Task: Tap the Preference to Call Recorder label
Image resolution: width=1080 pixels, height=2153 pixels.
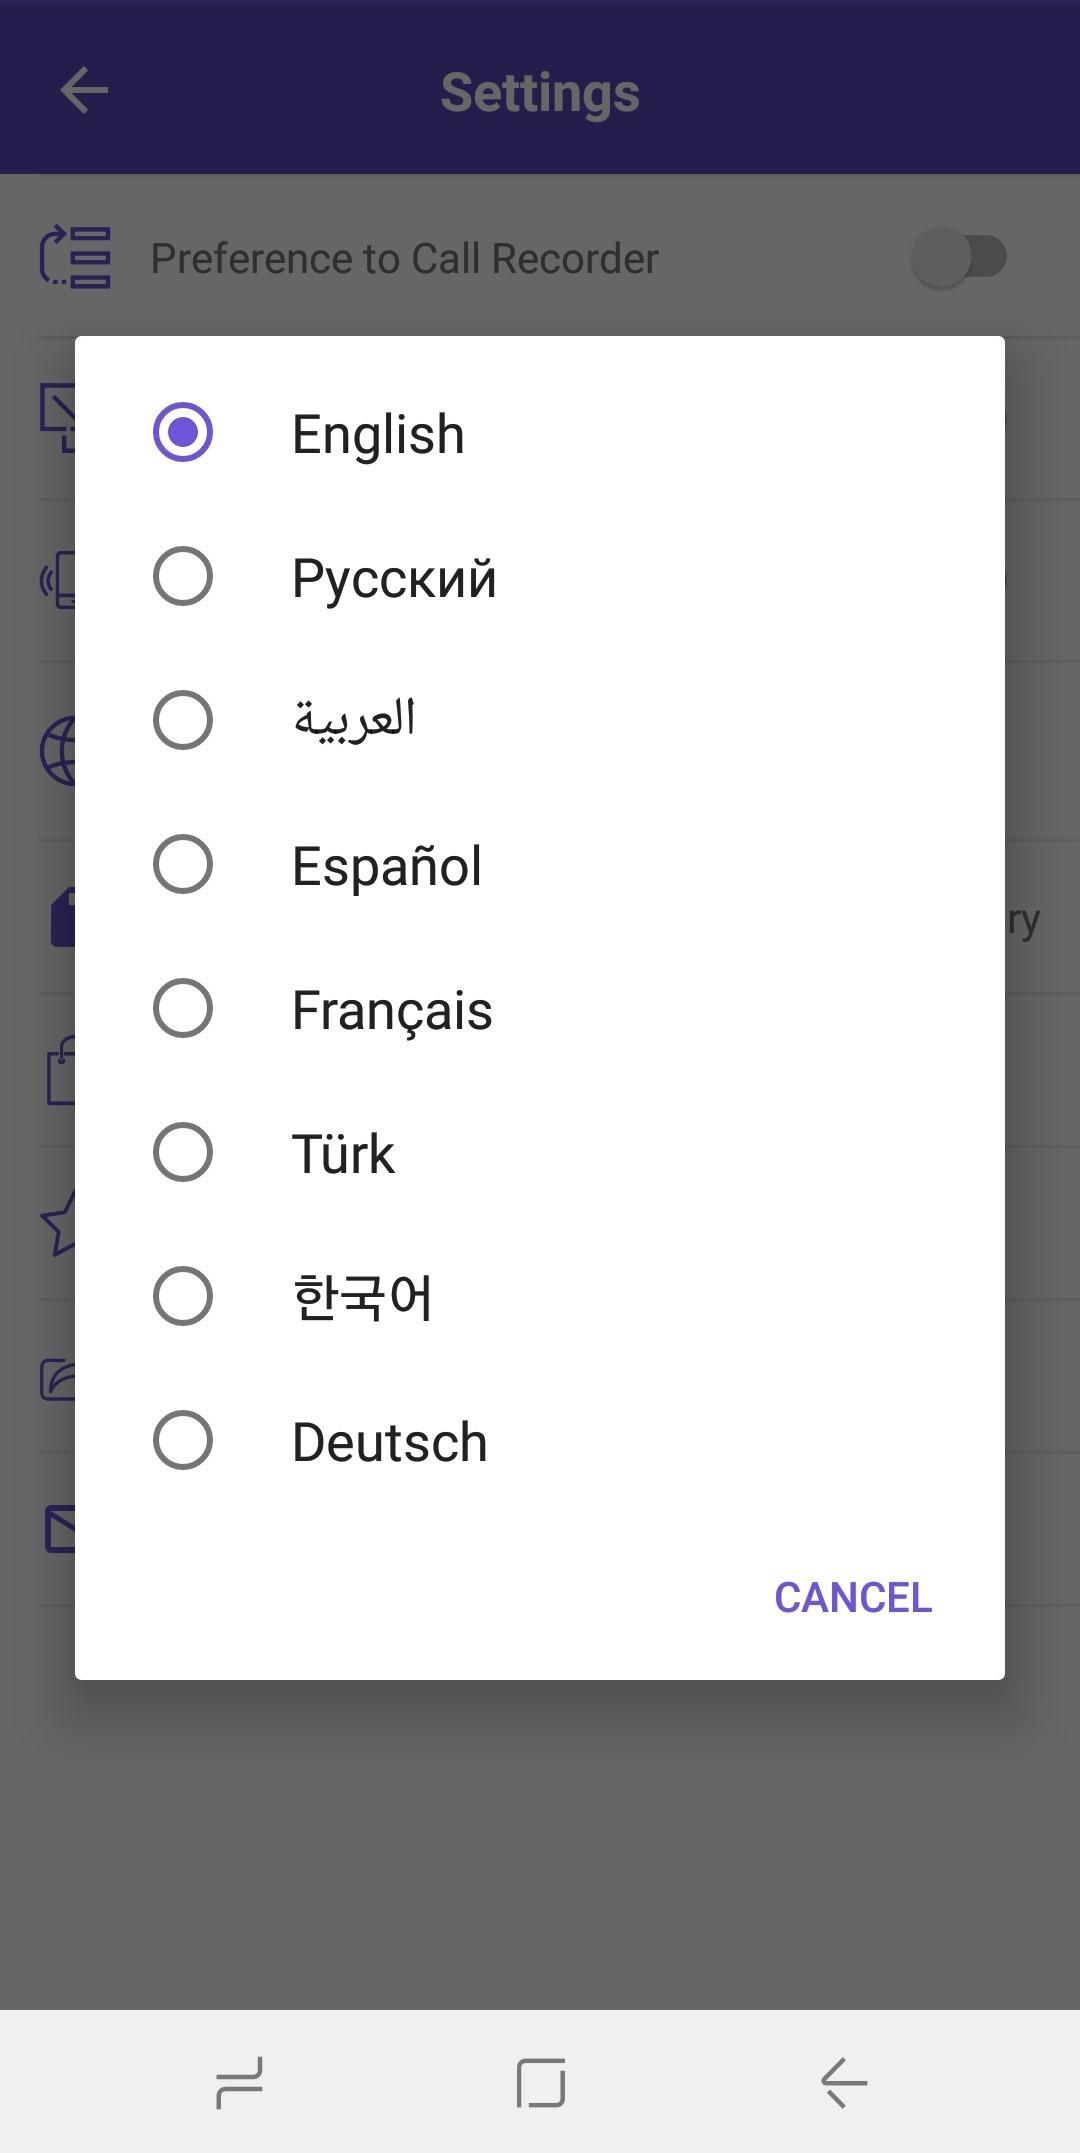Action: click(404, 259)
